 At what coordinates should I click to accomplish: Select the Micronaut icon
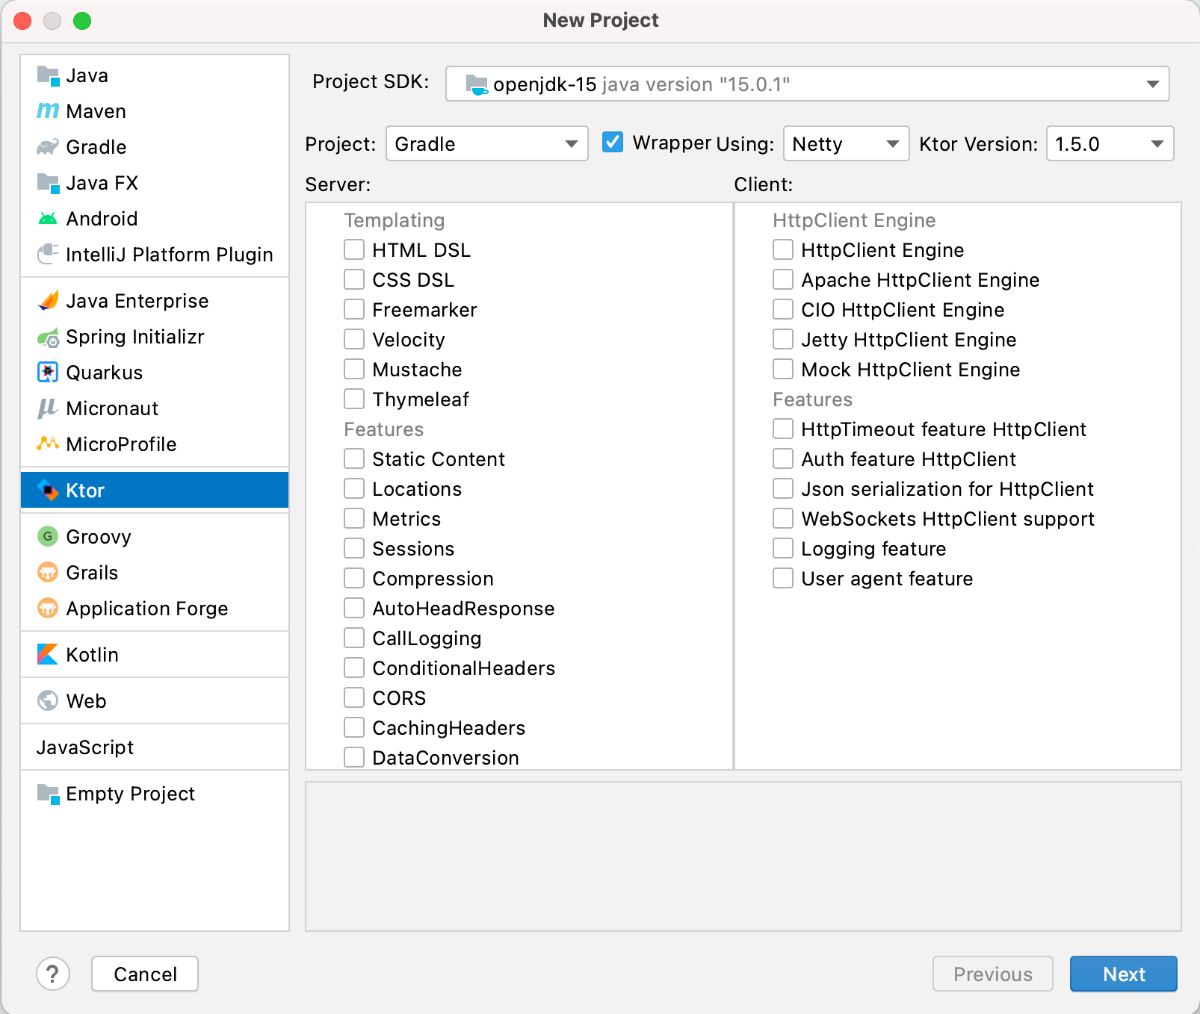pyautogui.click(x=48, y=409)
